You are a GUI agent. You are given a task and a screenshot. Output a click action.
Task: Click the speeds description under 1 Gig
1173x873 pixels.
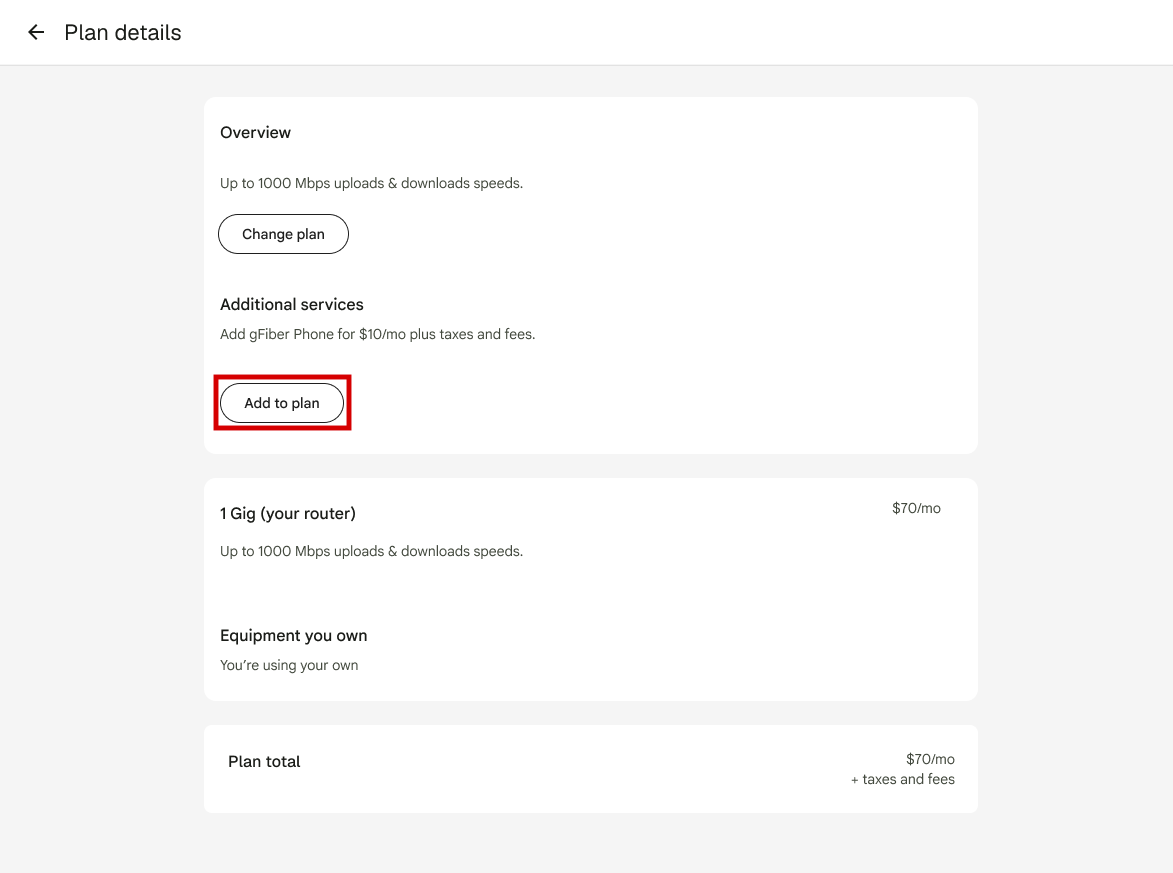372,551
